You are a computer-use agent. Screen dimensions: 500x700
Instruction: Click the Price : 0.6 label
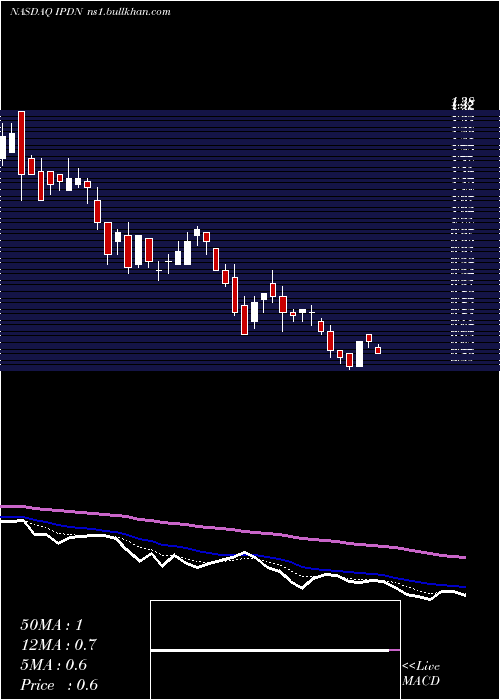(x=59, y=685)
